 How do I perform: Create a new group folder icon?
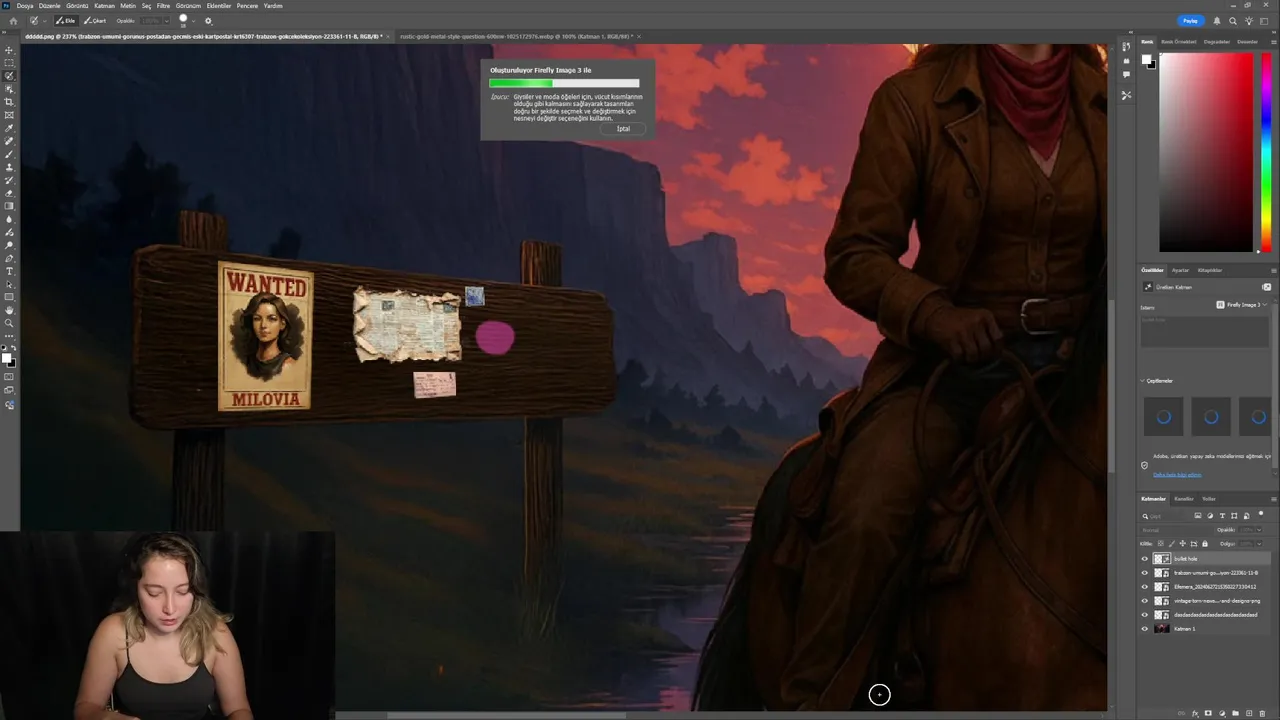tap(1235, 713)
